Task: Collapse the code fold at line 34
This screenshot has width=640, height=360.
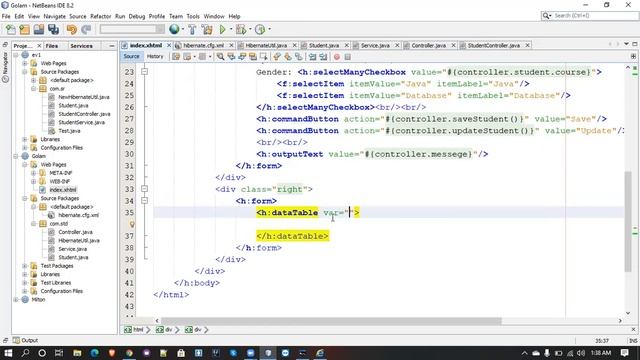Action: click(x=144, y=201)
